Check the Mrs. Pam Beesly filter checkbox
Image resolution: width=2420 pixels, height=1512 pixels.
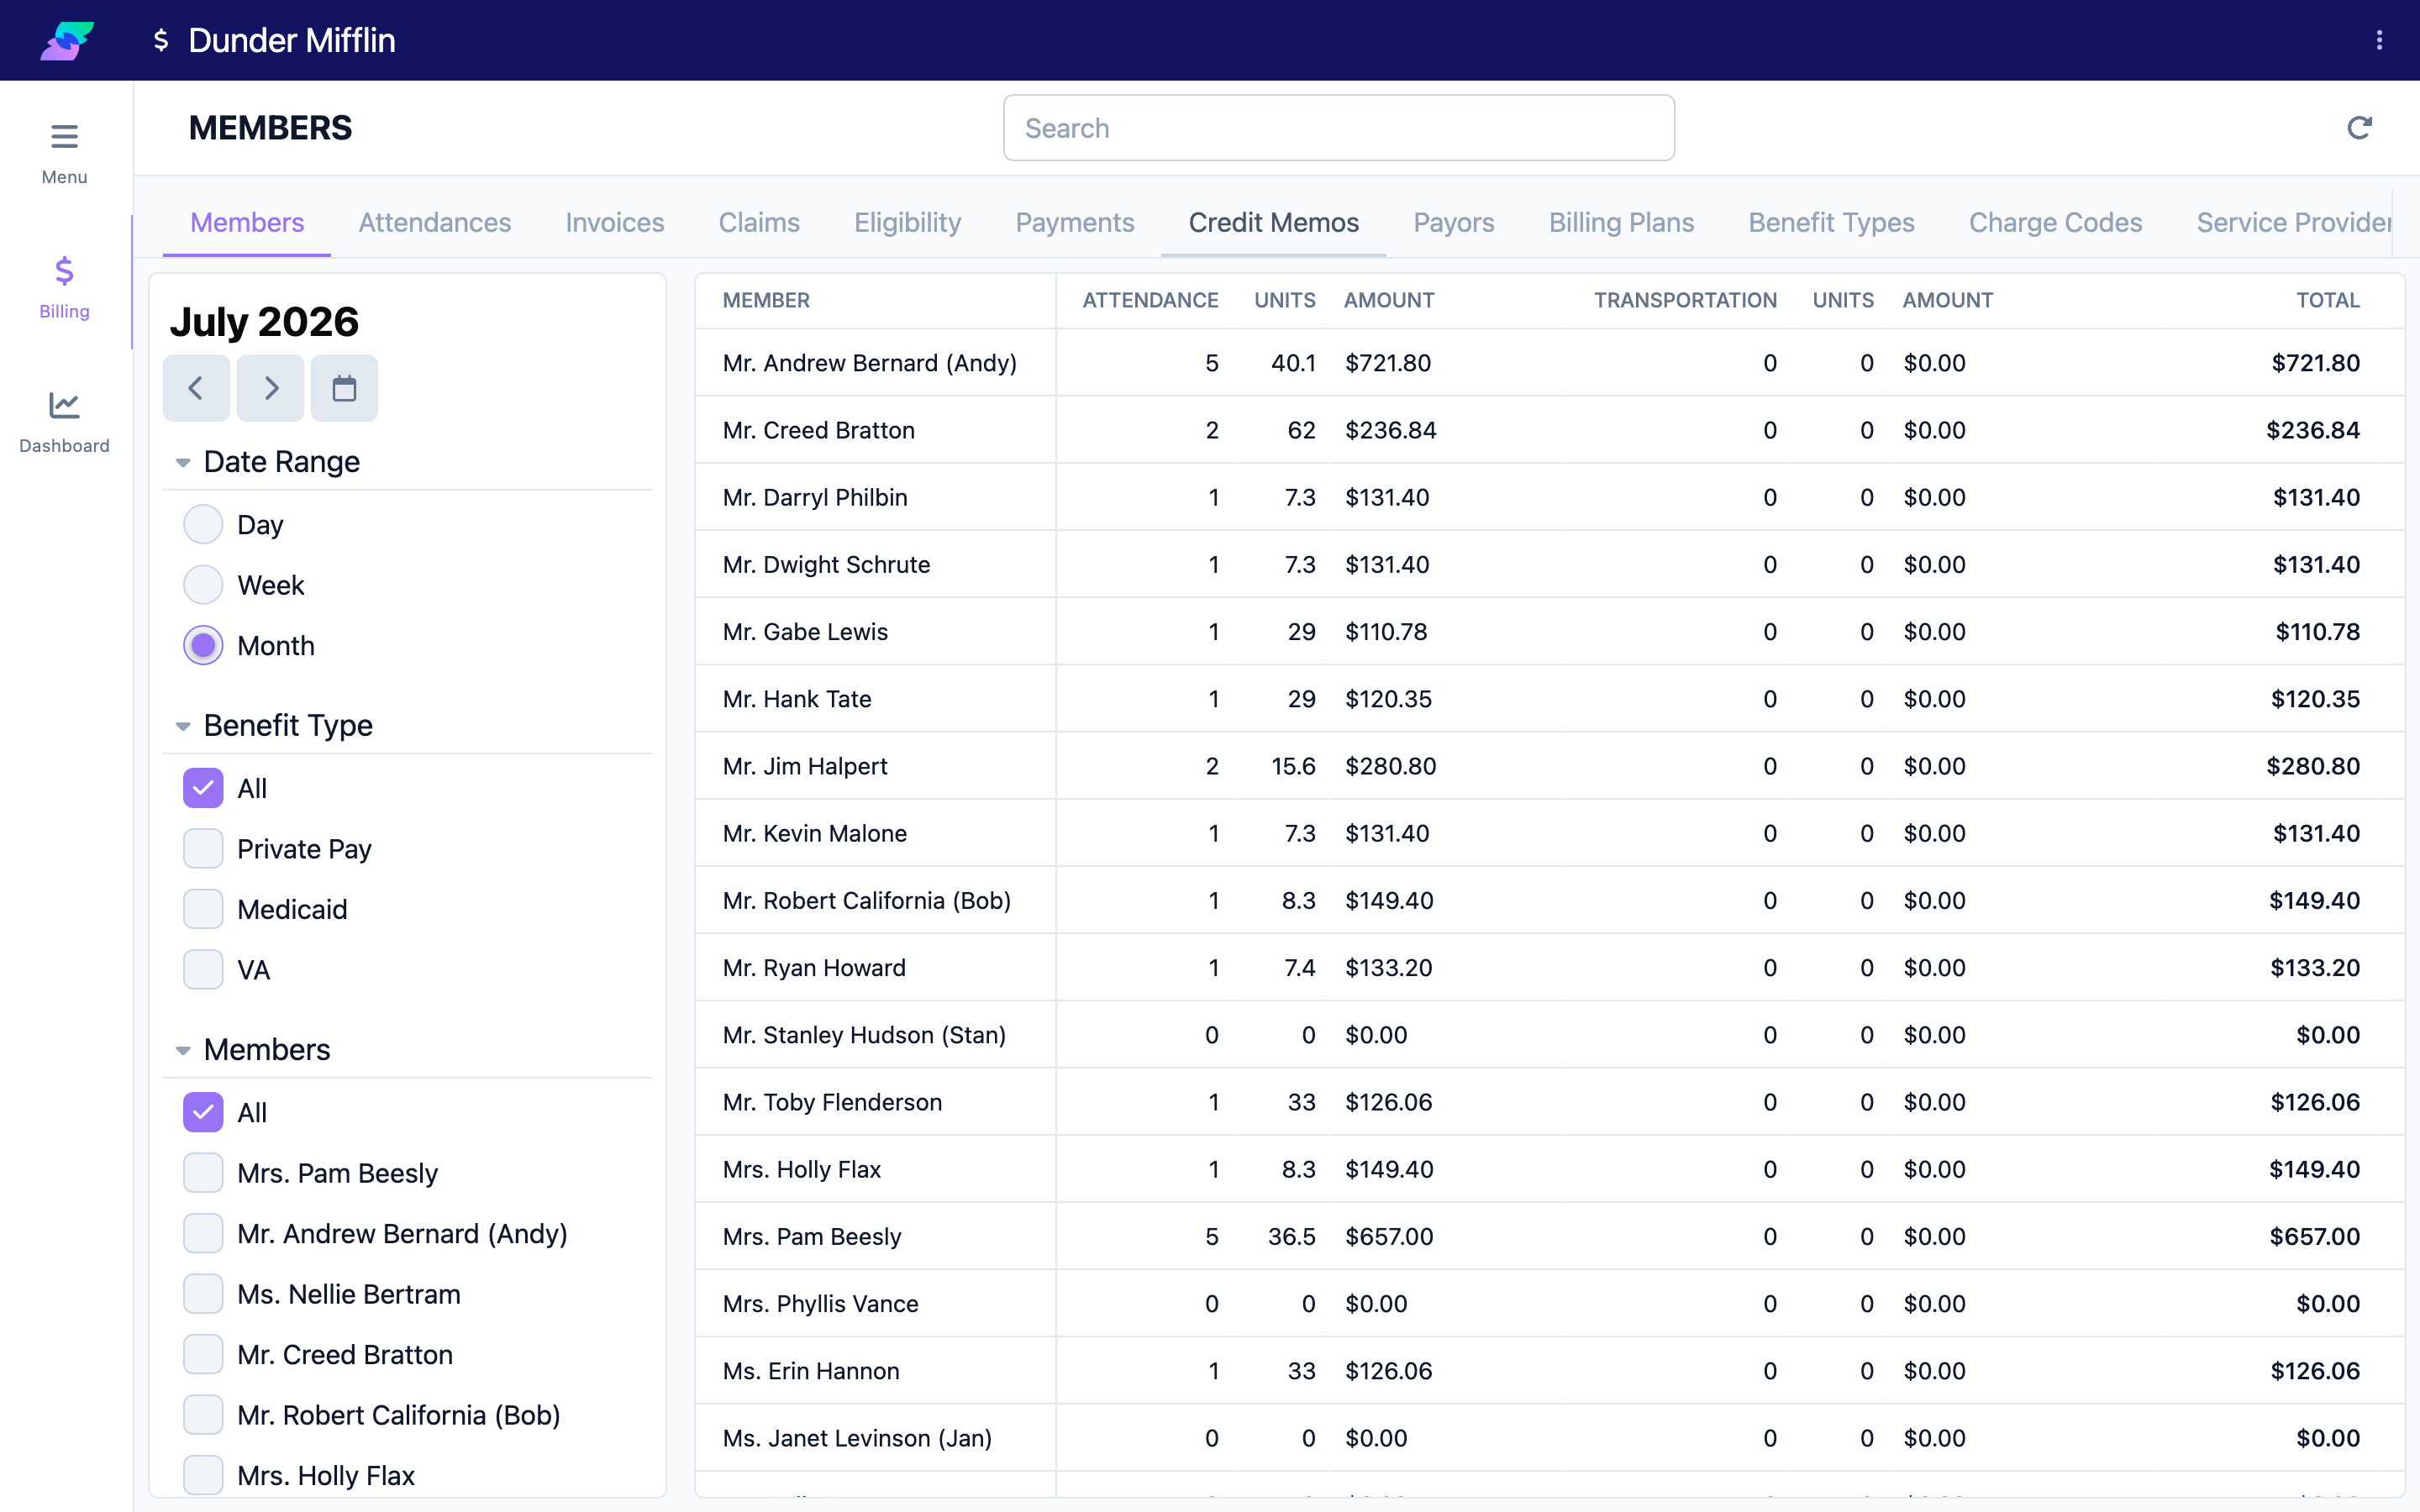coord(203,1173)
